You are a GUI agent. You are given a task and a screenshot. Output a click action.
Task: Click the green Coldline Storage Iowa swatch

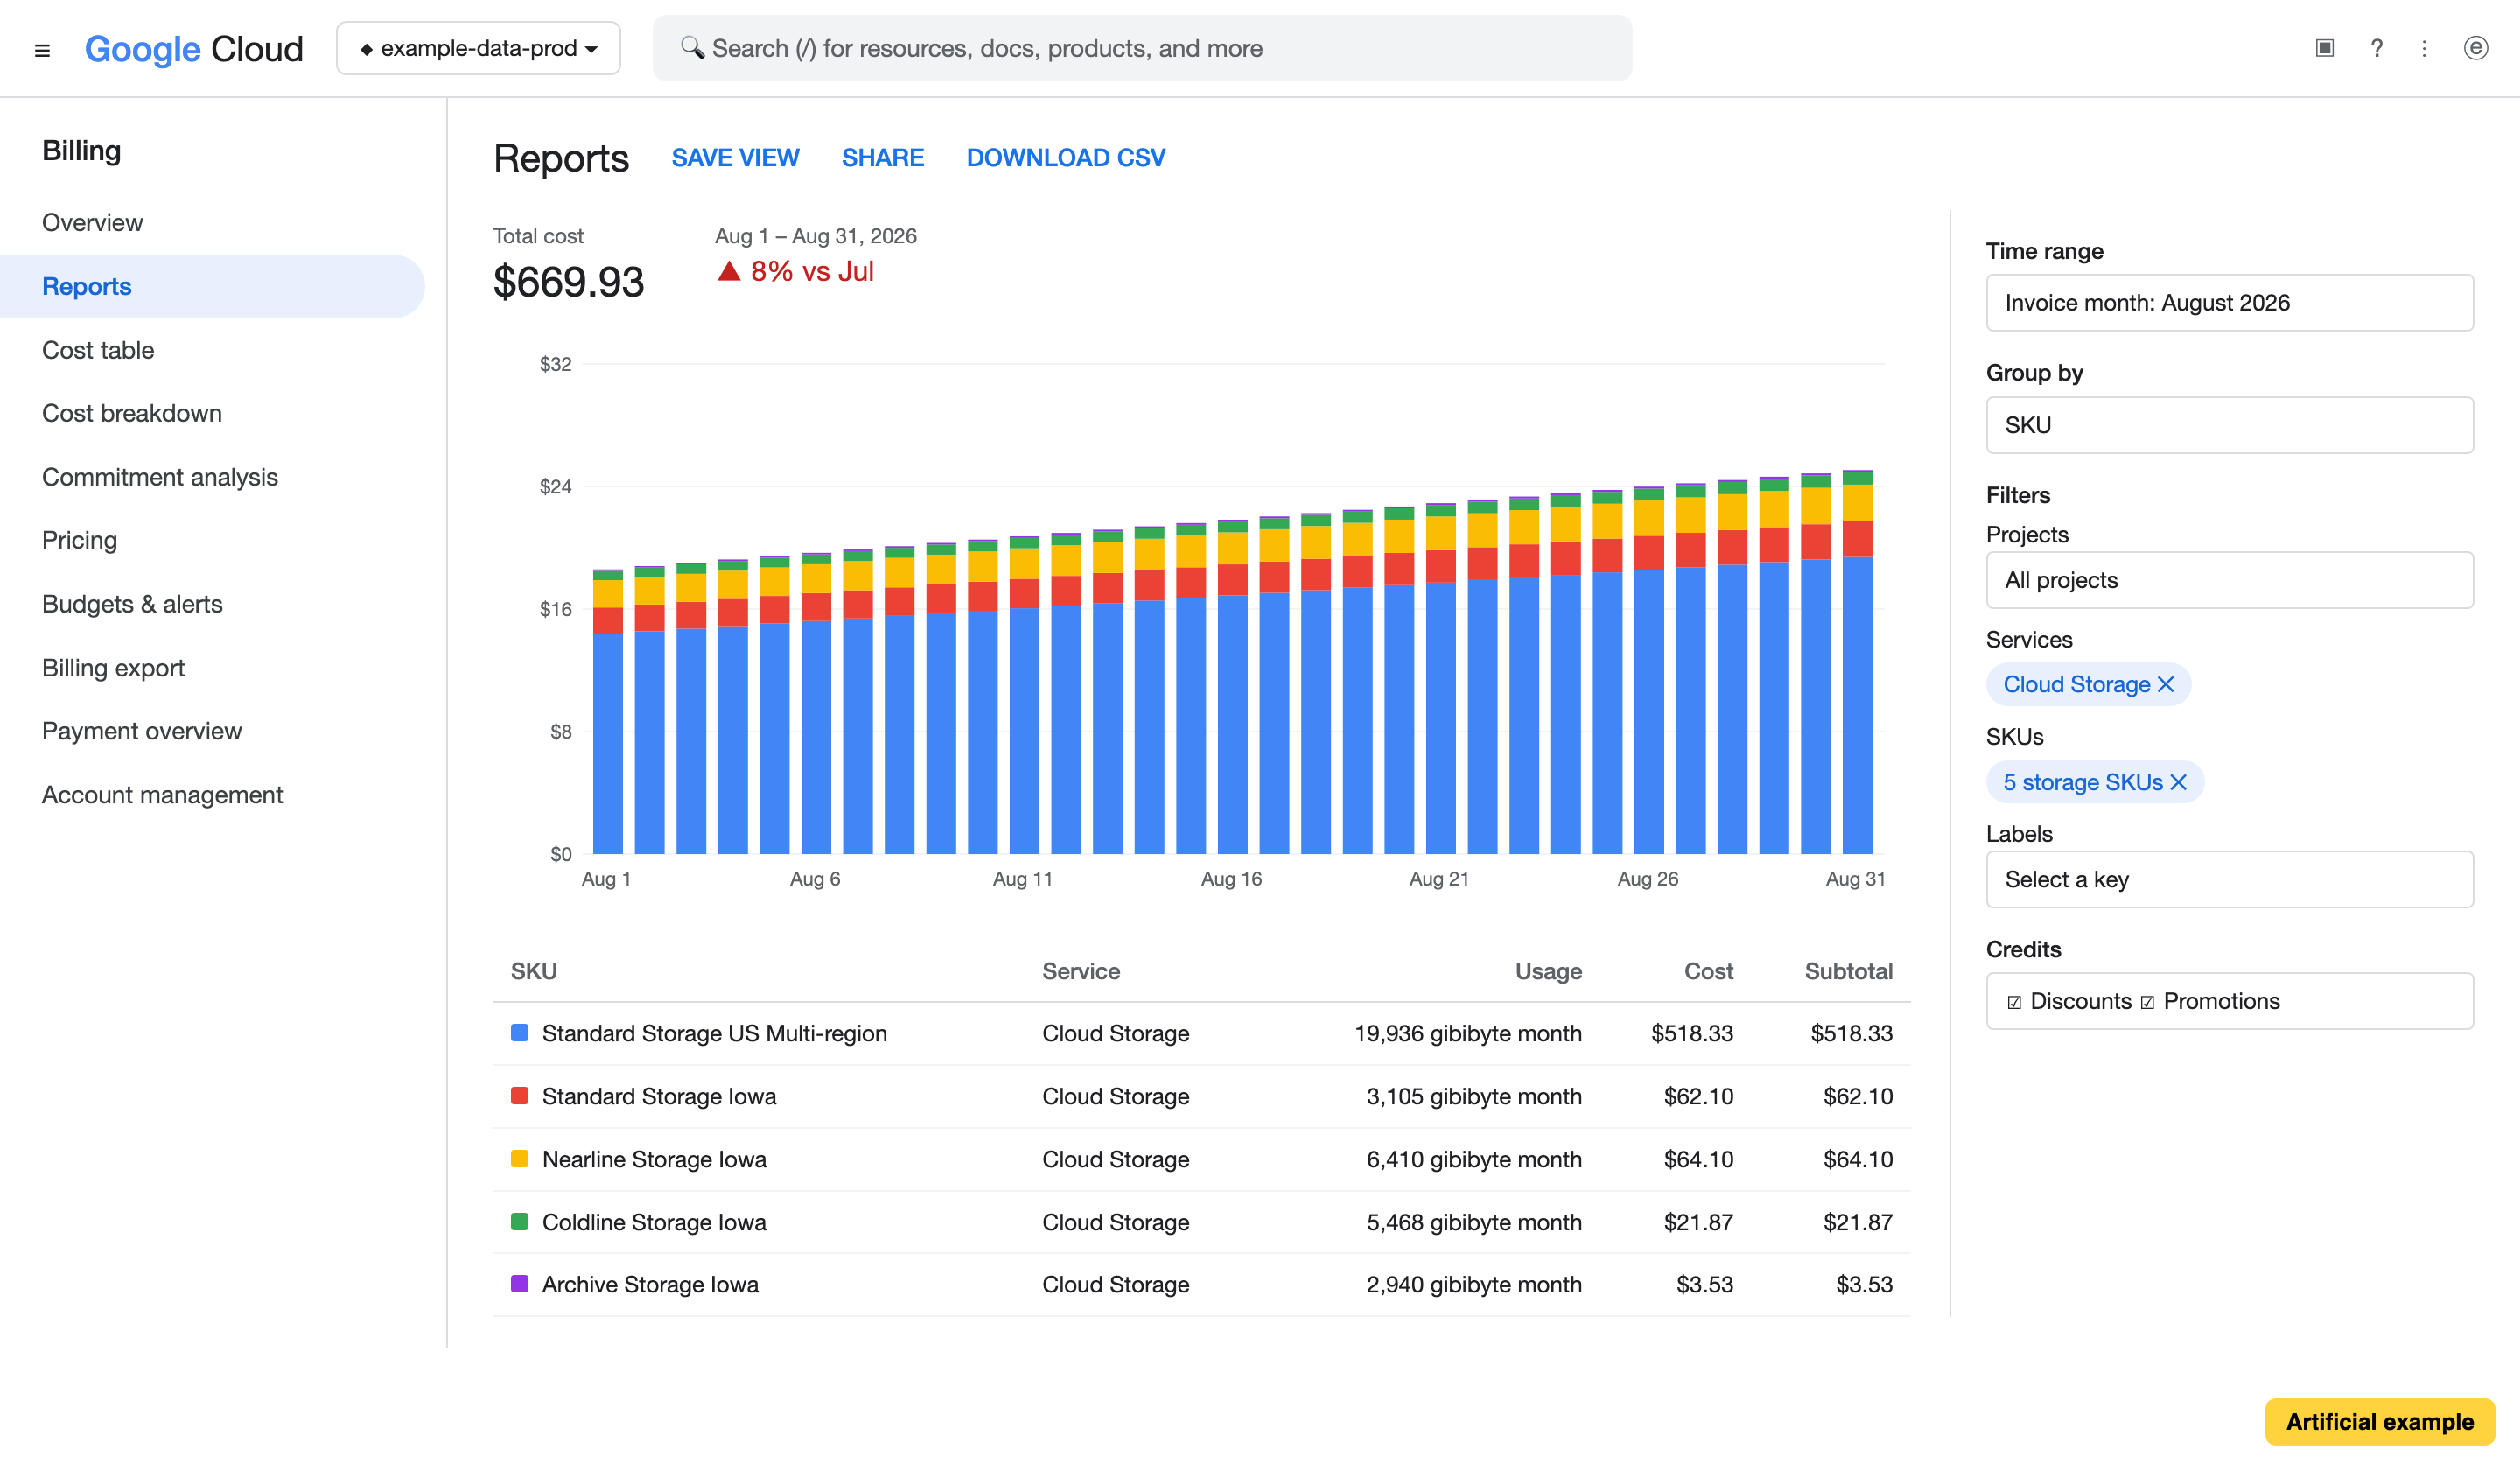[x=519, y=1222]
